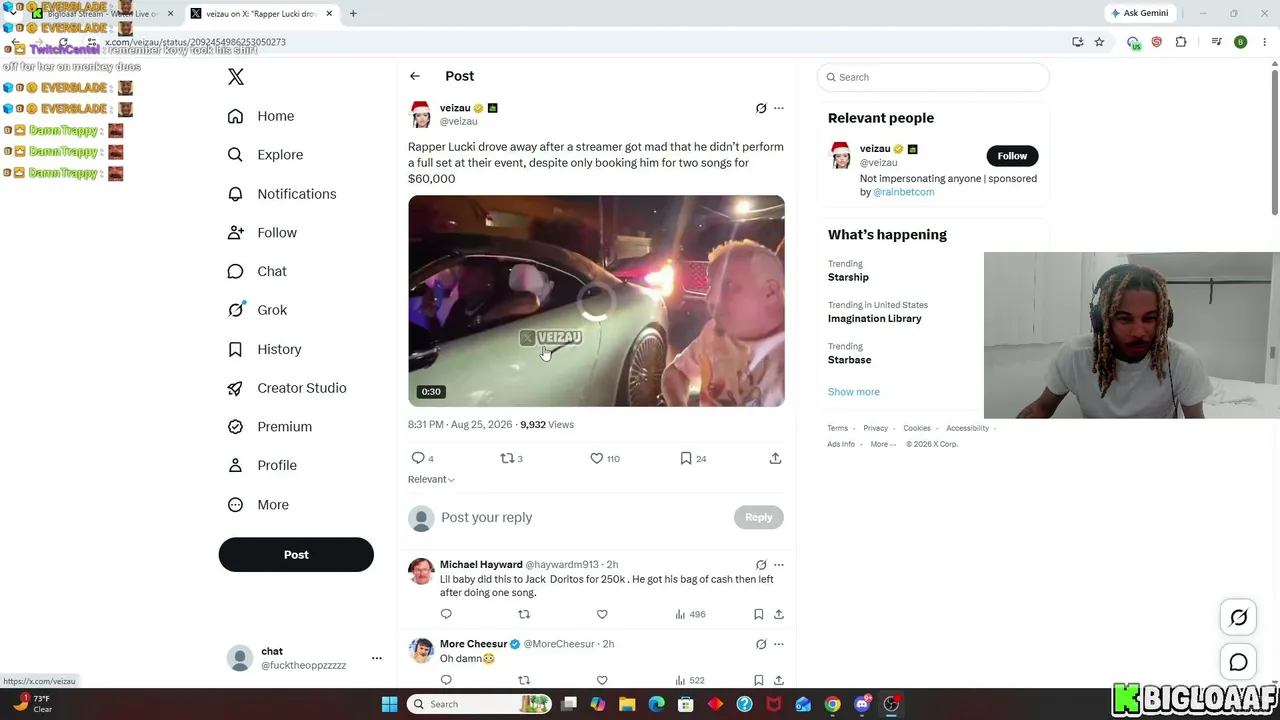1280x720 pixels.
Task: Open Grok in the sidebar
Action: click(257, 310)
